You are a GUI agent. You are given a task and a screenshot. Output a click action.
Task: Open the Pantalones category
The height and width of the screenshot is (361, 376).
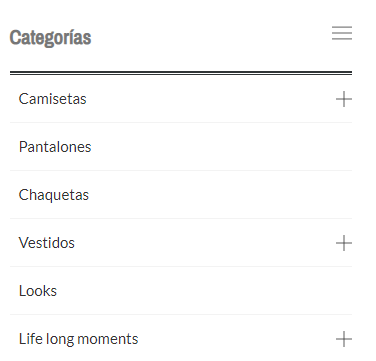pyautogui.click(x=55, y=147)
